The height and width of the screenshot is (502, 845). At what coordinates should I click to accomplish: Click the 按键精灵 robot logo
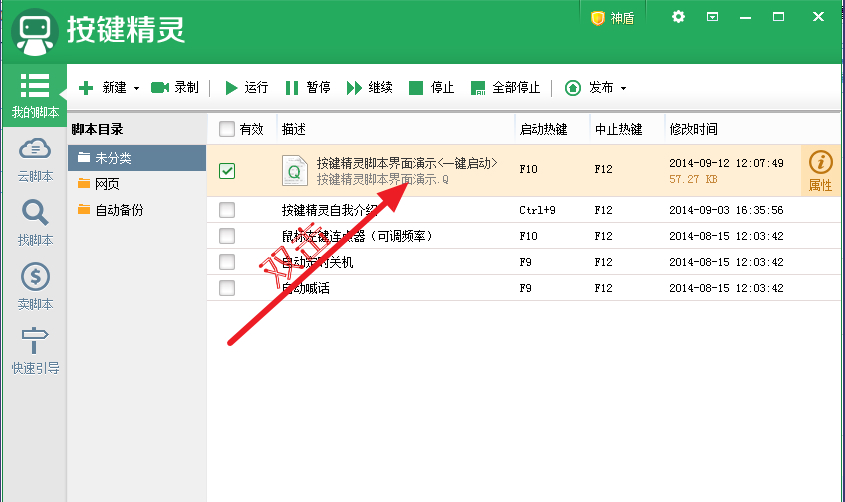point(35,32)
